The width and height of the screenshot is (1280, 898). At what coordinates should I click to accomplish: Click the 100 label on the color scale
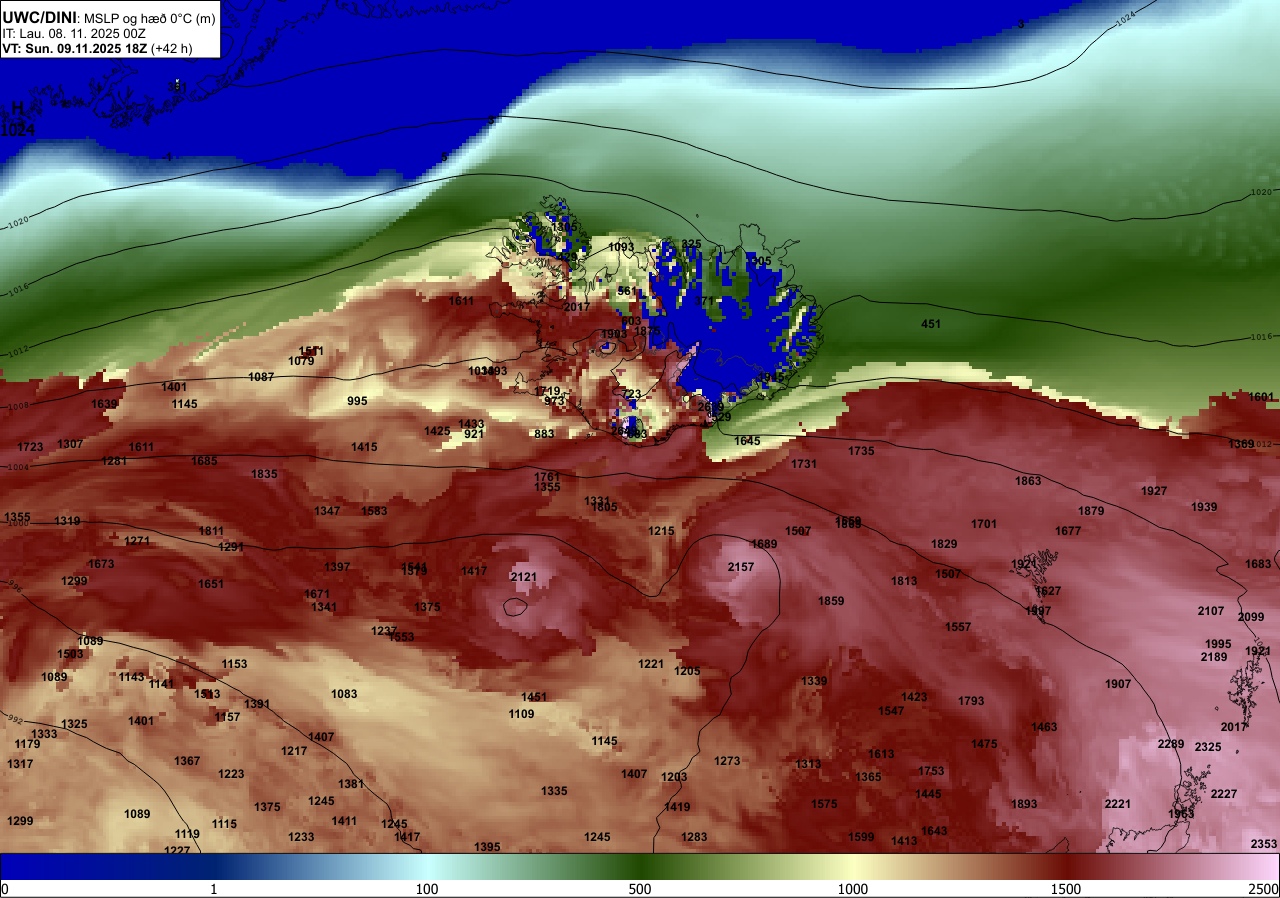point(427,889)
